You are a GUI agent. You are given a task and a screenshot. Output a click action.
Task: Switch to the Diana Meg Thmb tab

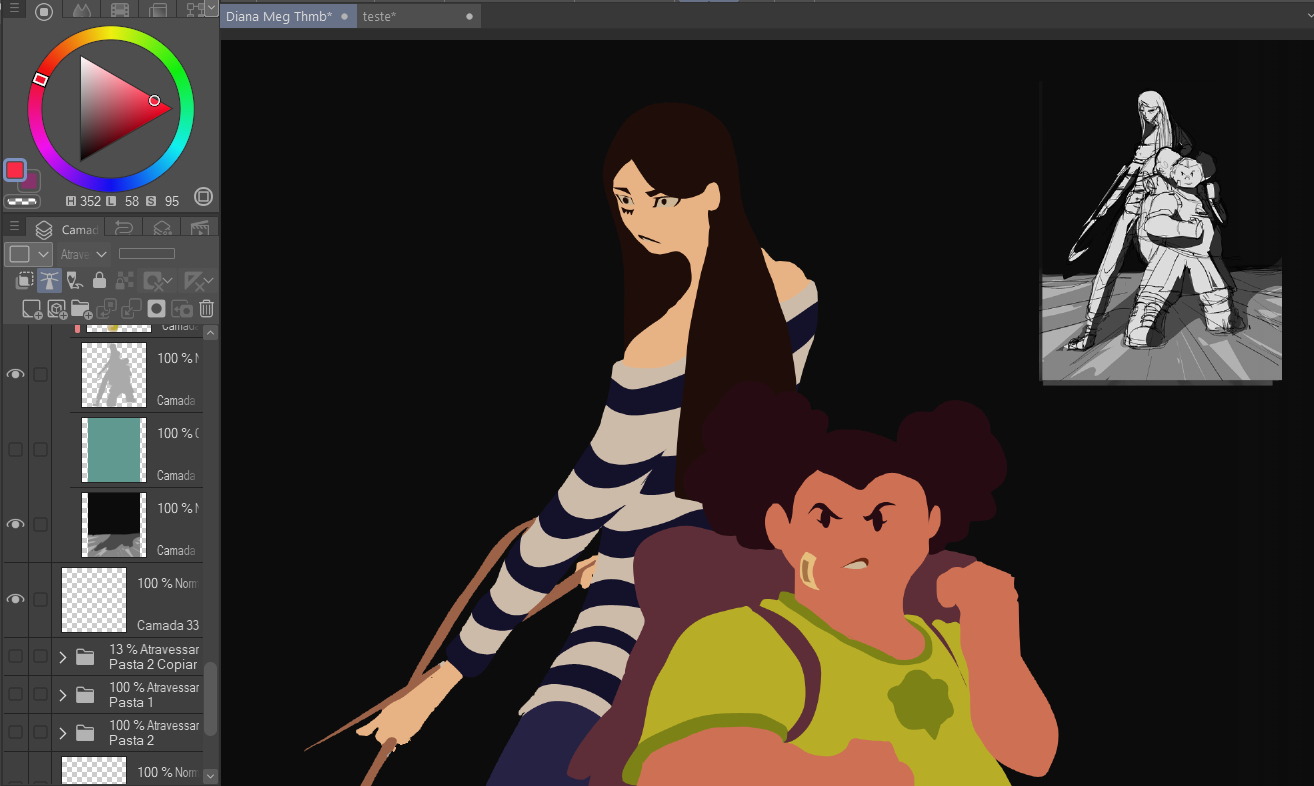click(279, 17)
